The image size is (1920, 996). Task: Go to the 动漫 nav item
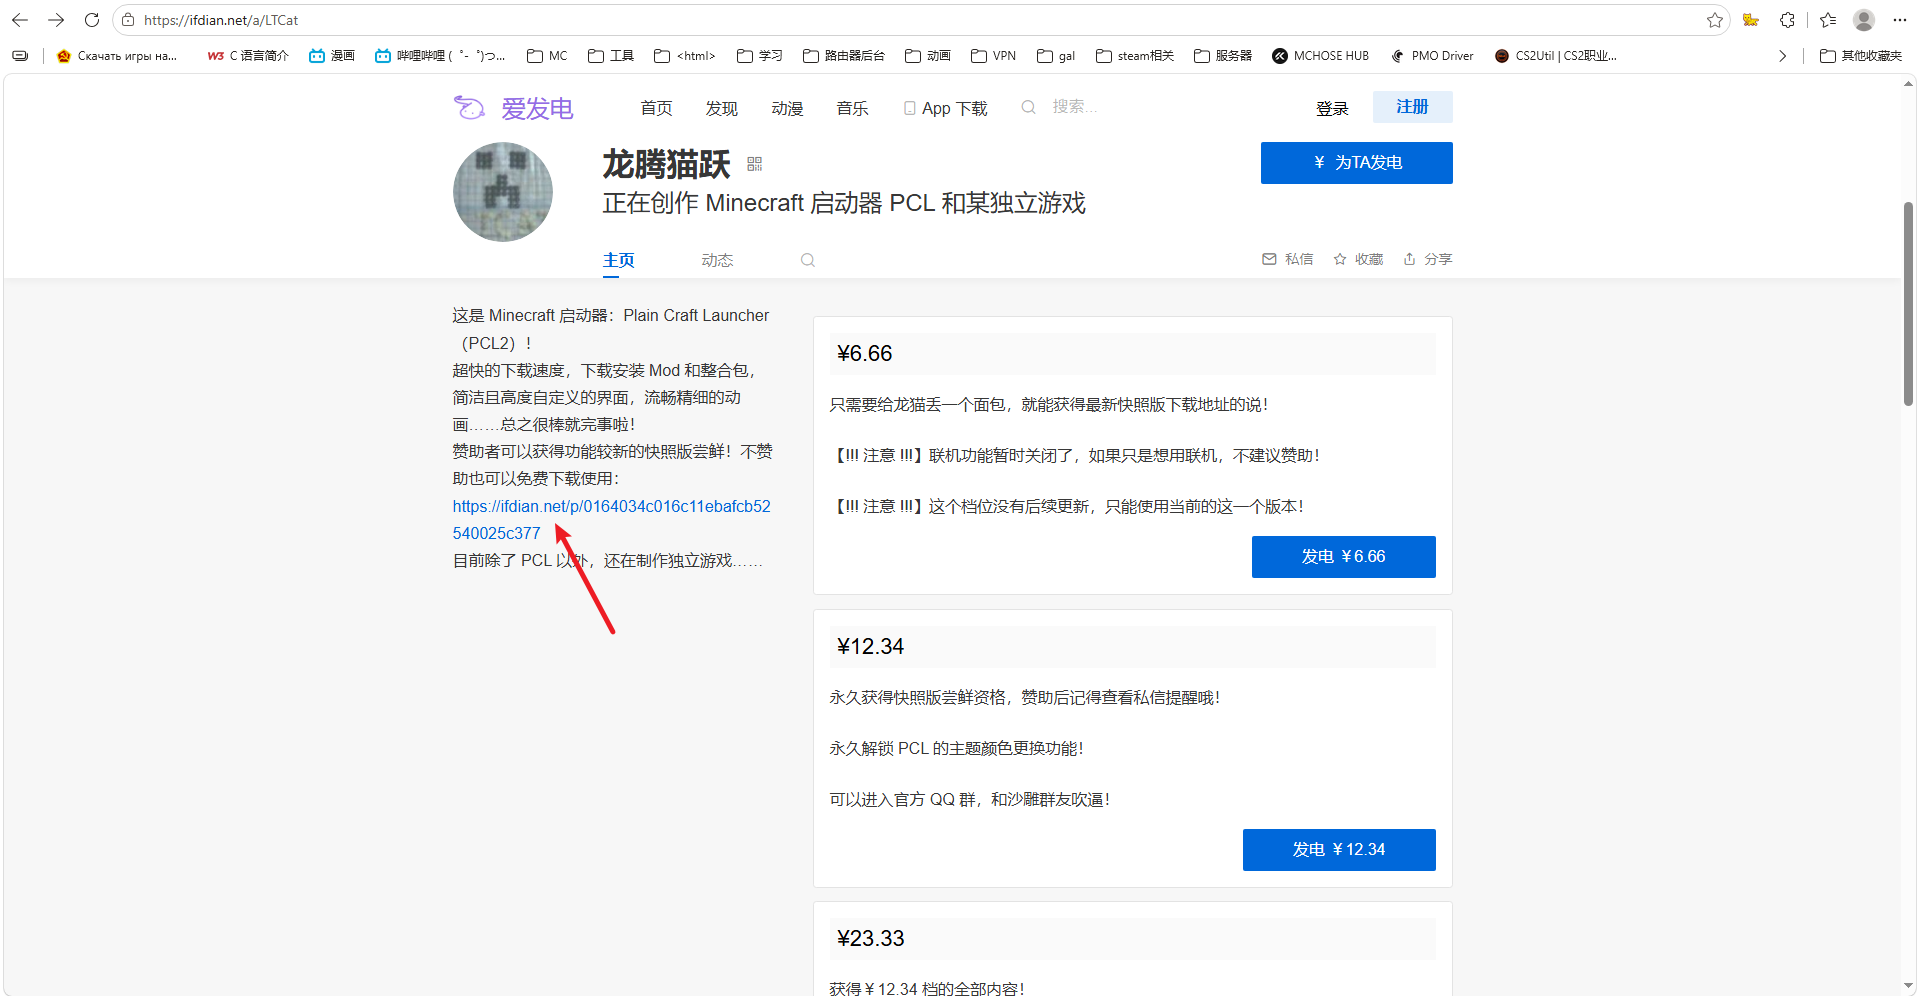point(787,108)
